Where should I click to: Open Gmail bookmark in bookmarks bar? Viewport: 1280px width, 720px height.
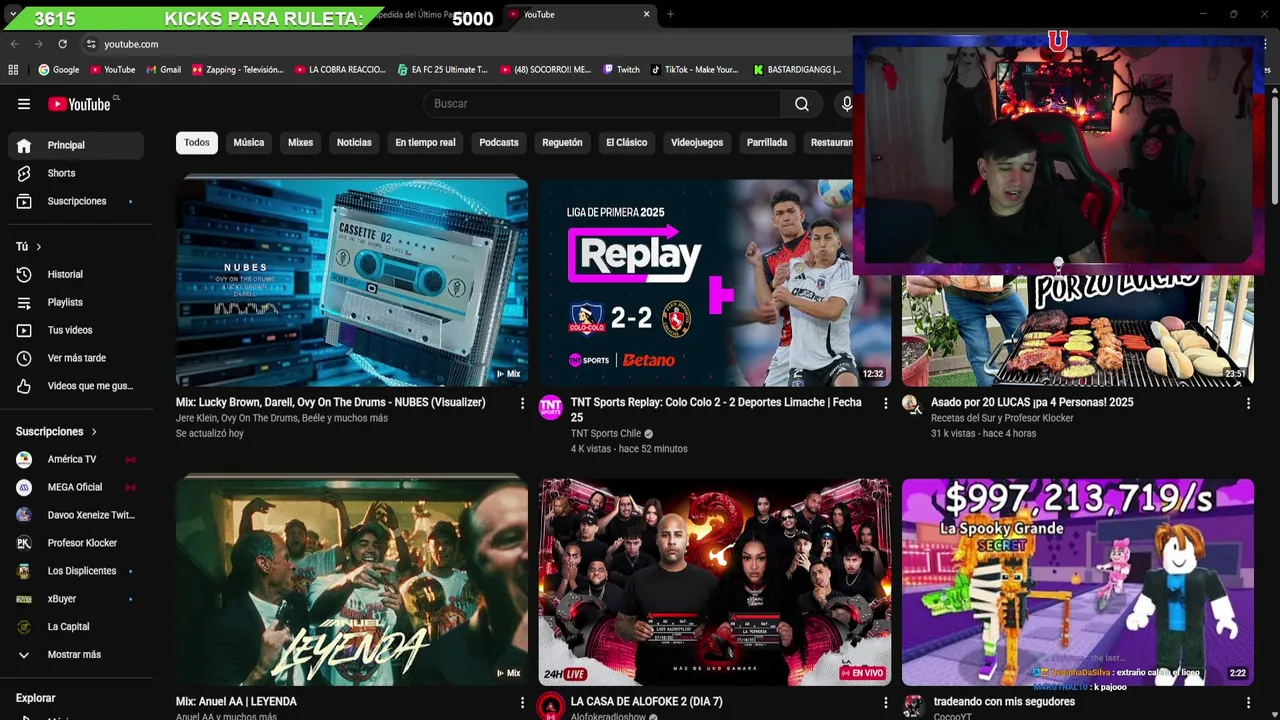coord(163,70)
